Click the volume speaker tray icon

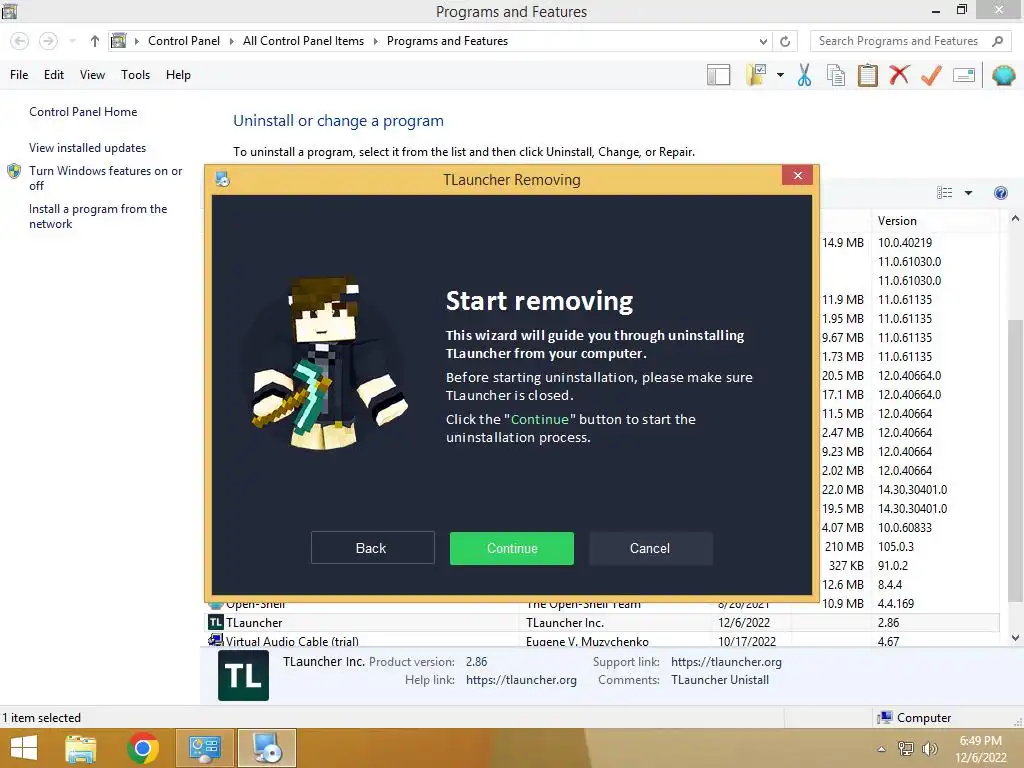tap(929, 749)
